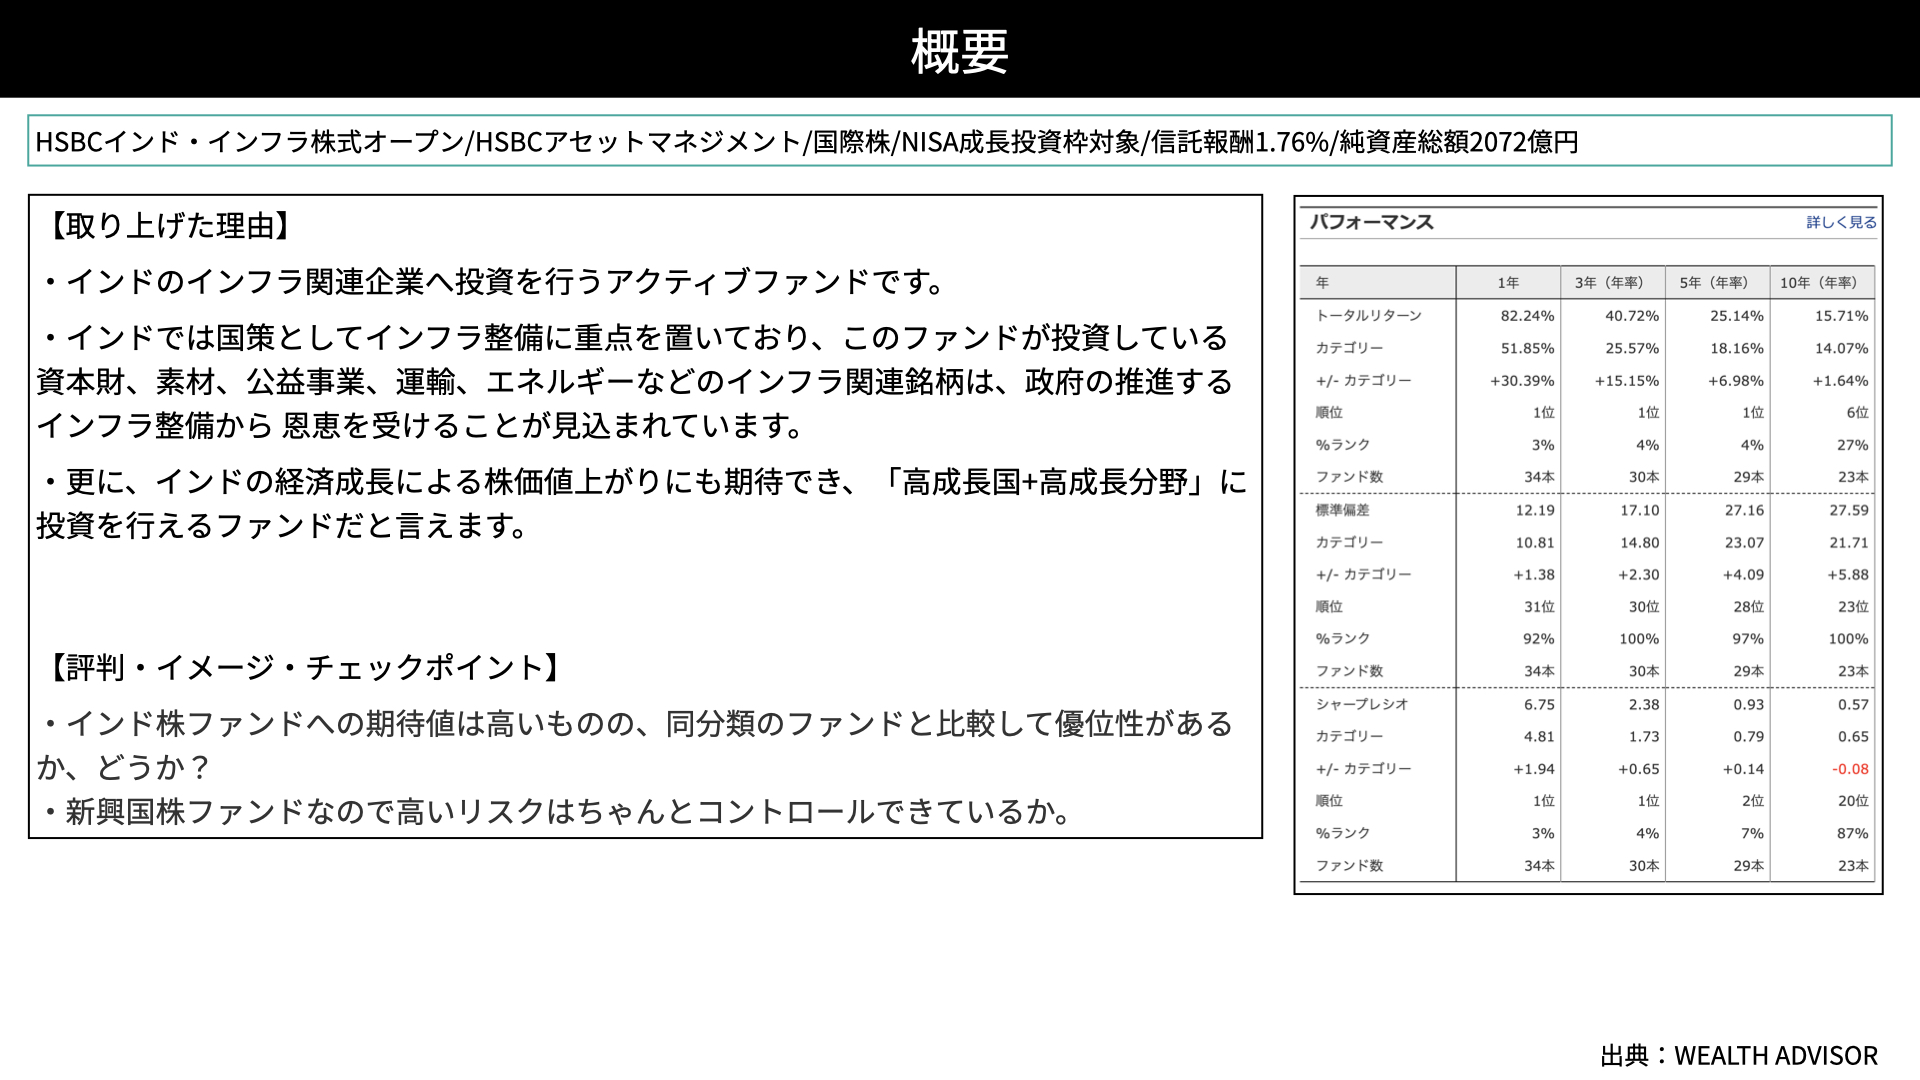1920x1080 pixels.
Task: Click the インドのインフラ関連企業へ投資 bullet line
Action: point(492,282)
